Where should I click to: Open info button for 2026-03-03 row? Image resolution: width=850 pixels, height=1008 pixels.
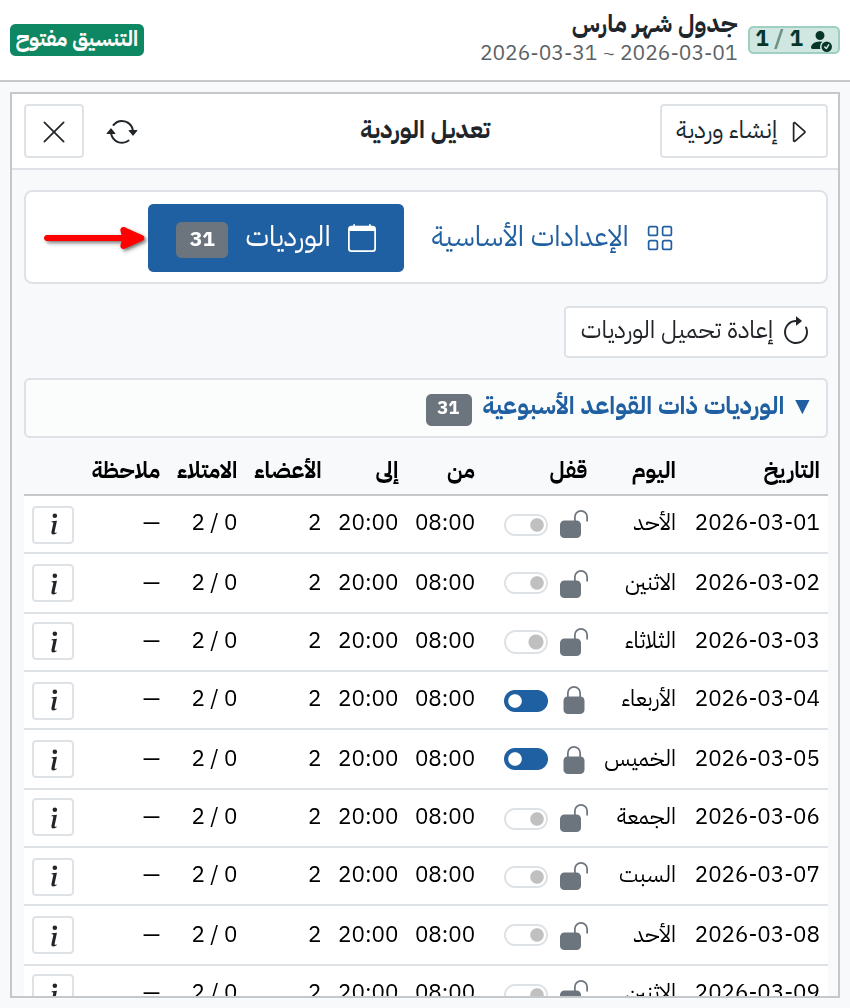click(x=53, y=642)
